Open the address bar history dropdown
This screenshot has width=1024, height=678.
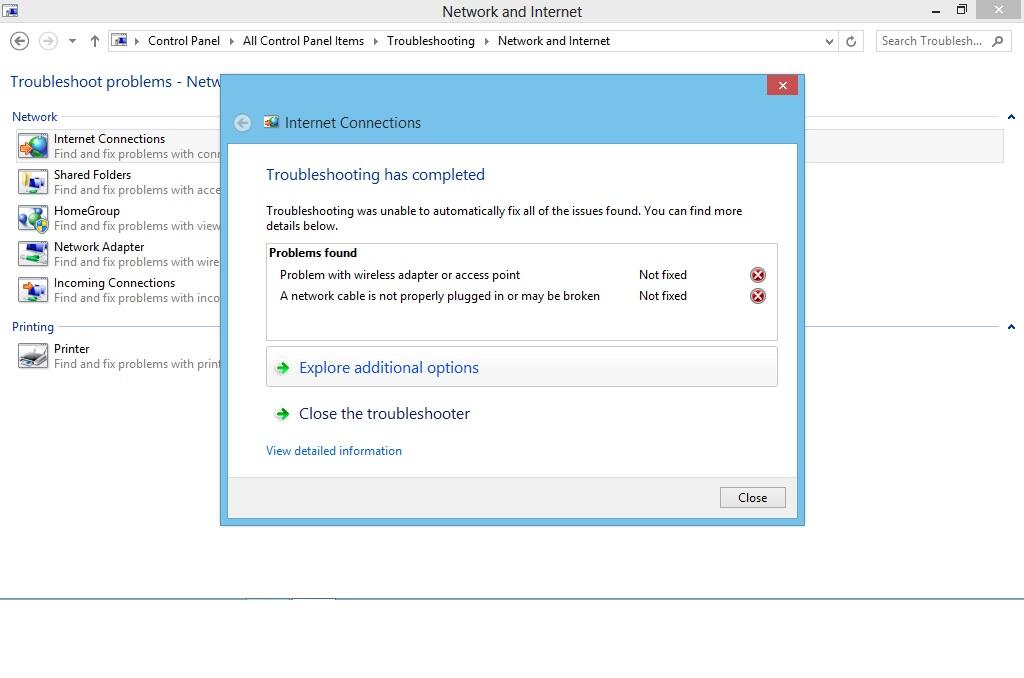[x=829, y=41]
